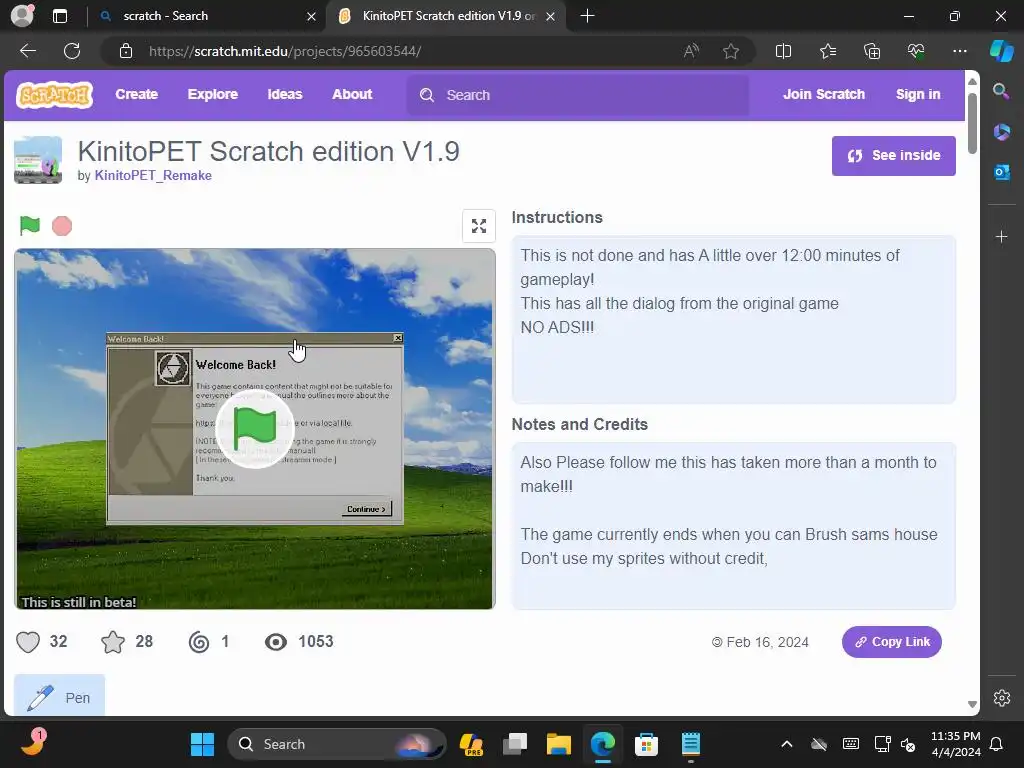
Task: Click the page vertical scrollbar thumb
Action: (972, 123)
